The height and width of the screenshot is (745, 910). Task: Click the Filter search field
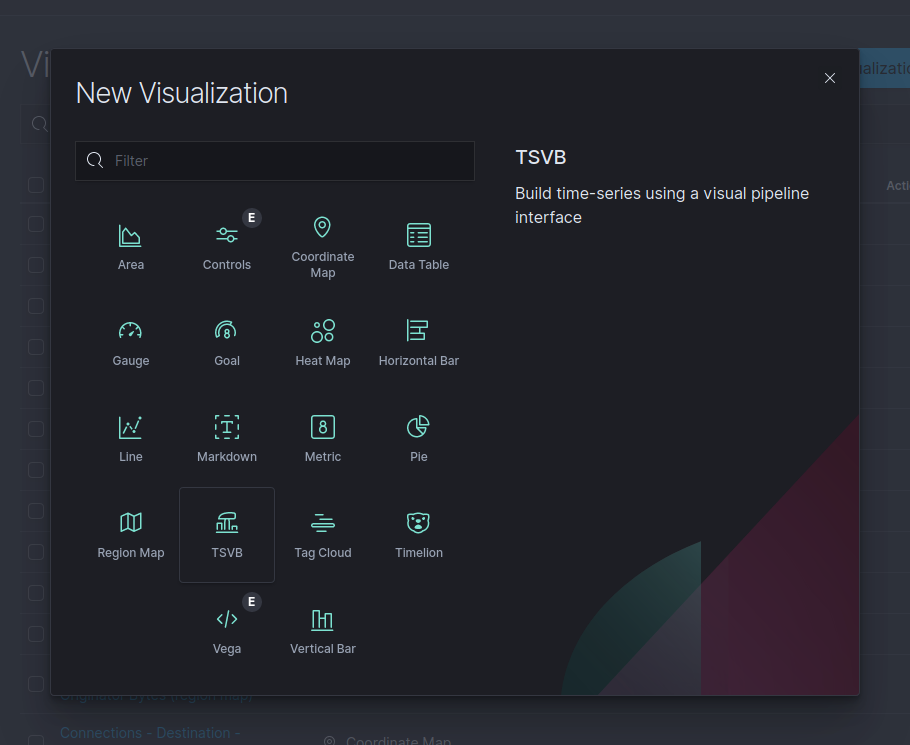coord(274,160)
